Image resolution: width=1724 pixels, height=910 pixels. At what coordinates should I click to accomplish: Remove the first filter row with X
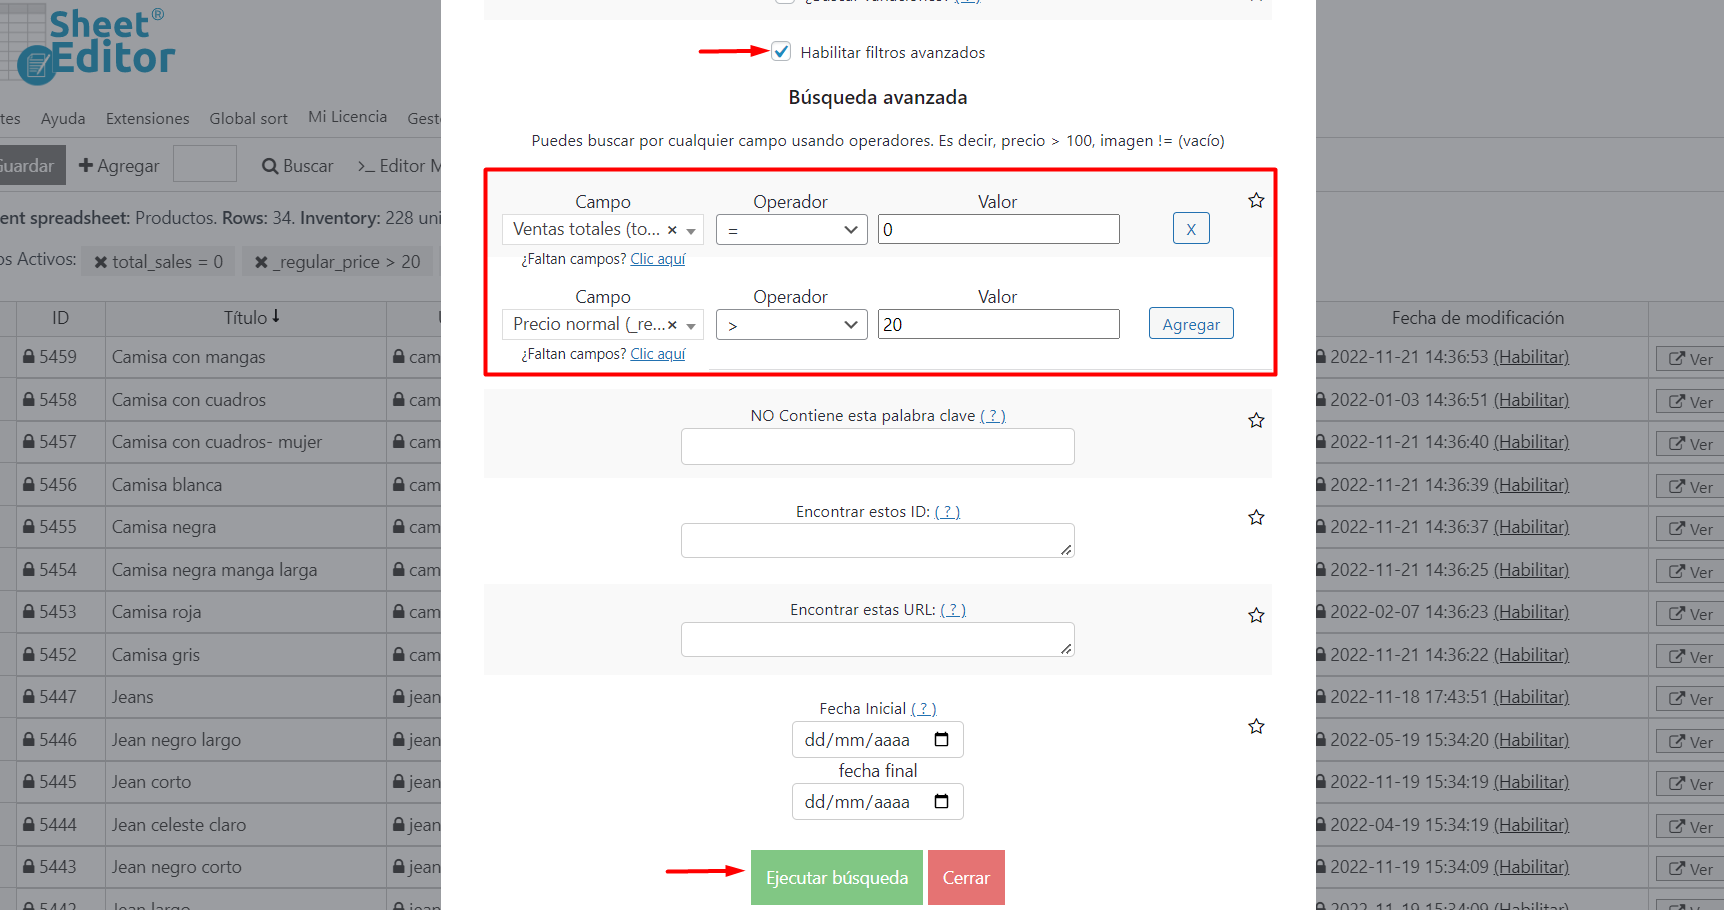coord(1190,229)
